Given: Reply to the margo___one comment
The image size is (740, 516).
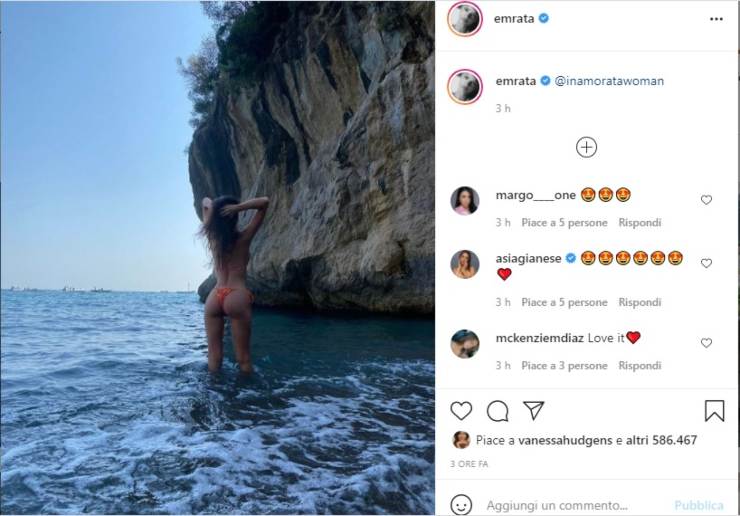Looking at the screenshot, I should [640, 222].
